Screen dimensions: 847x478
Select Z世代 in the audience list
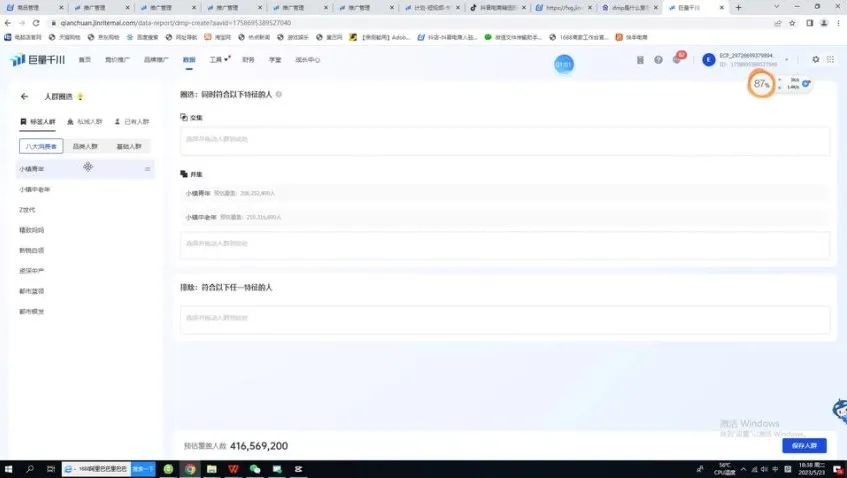pos(28,209)
